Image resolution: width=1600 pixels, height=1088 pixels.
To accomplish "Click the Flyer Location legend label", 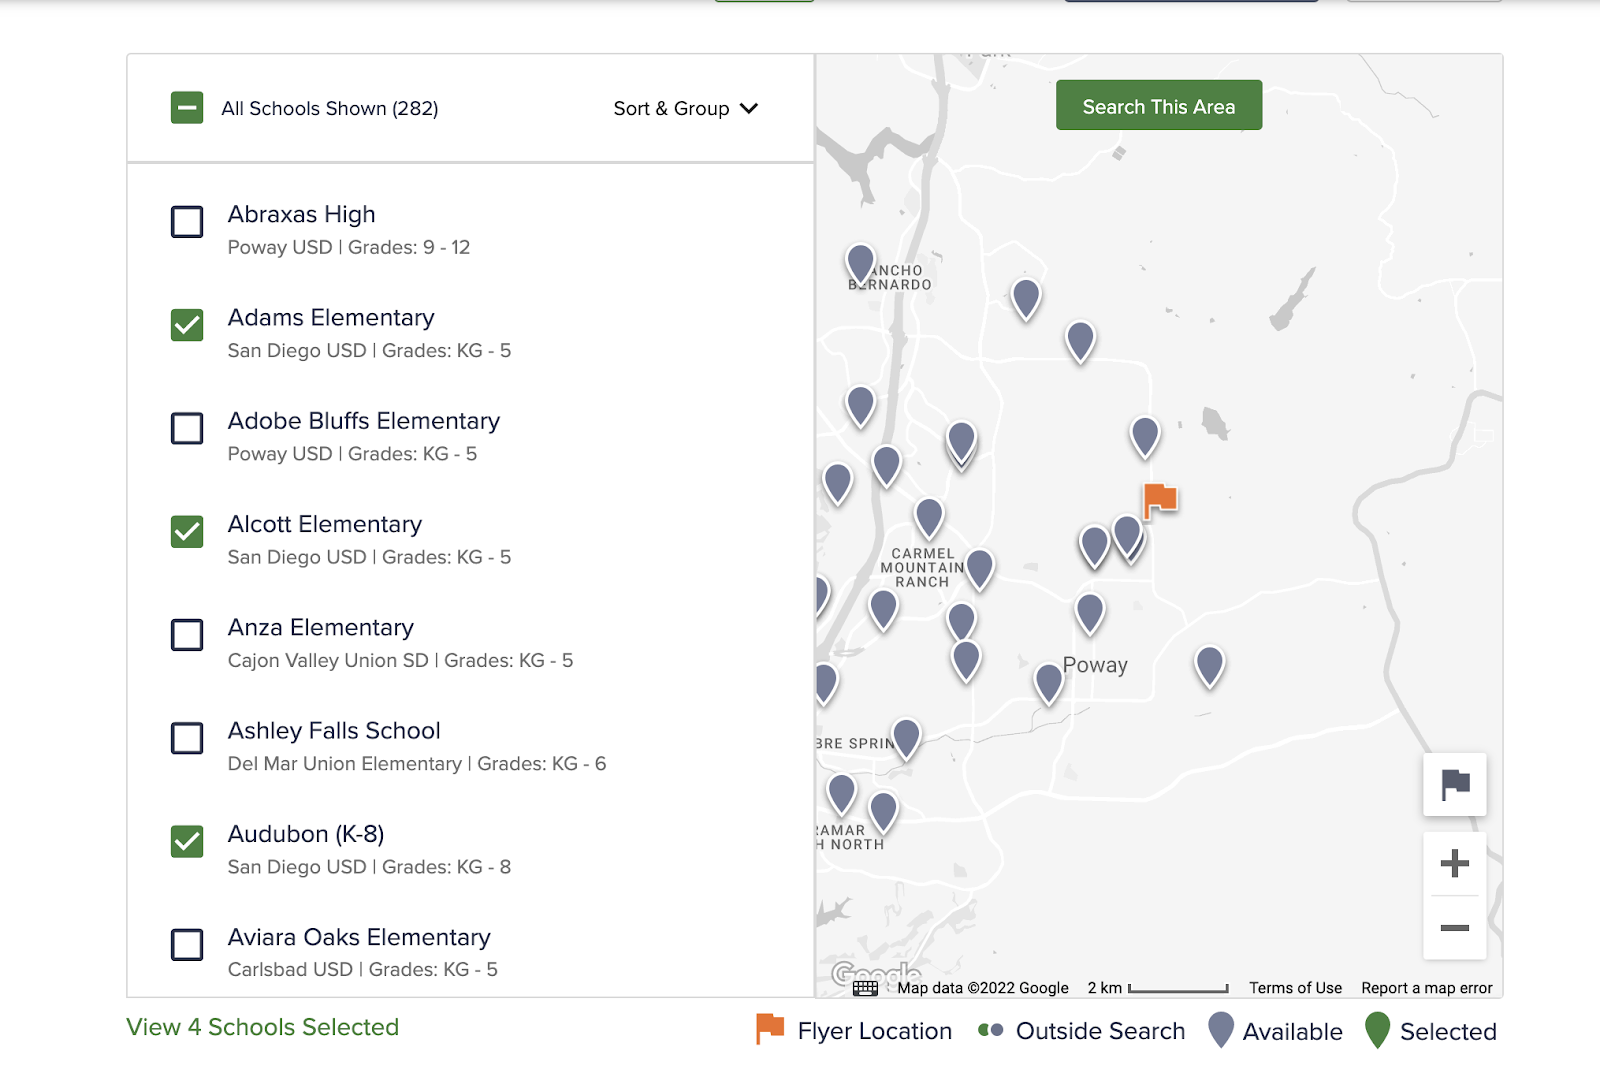I will tap(875, 1031).
